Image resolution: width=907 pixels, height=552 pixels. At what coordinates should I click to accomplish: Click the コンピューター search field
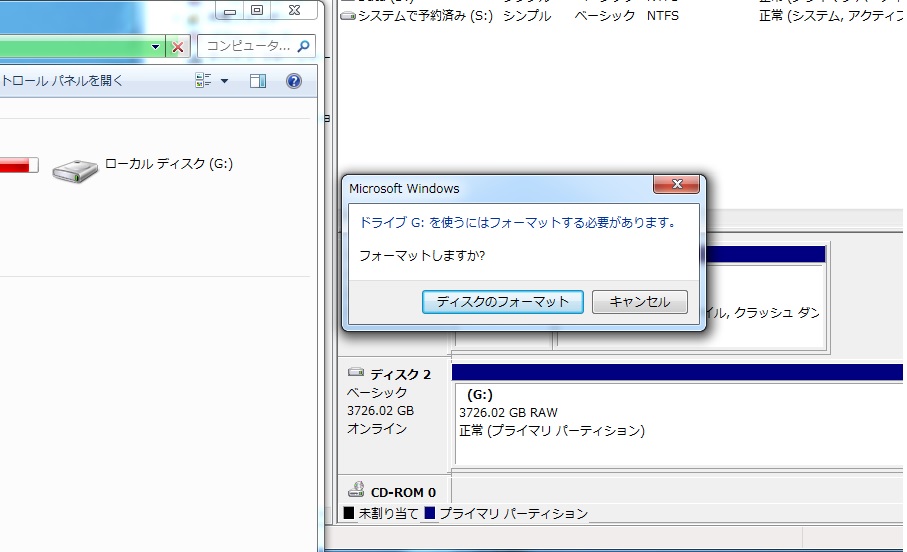pyautogui.click(x=256, y=46)
